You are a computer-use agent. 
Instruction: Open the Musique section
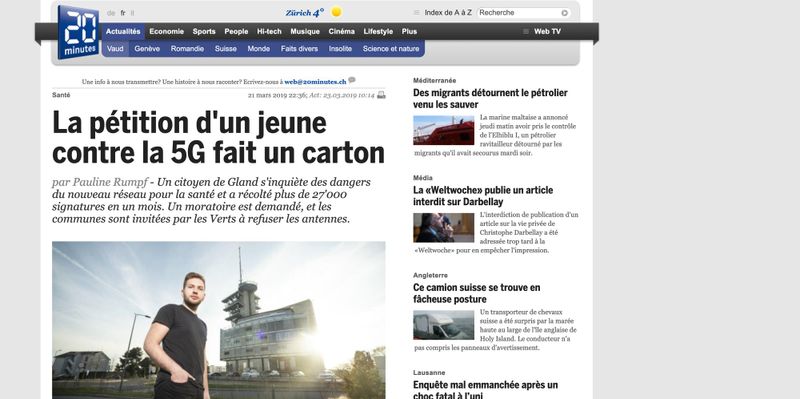(305, 32)
